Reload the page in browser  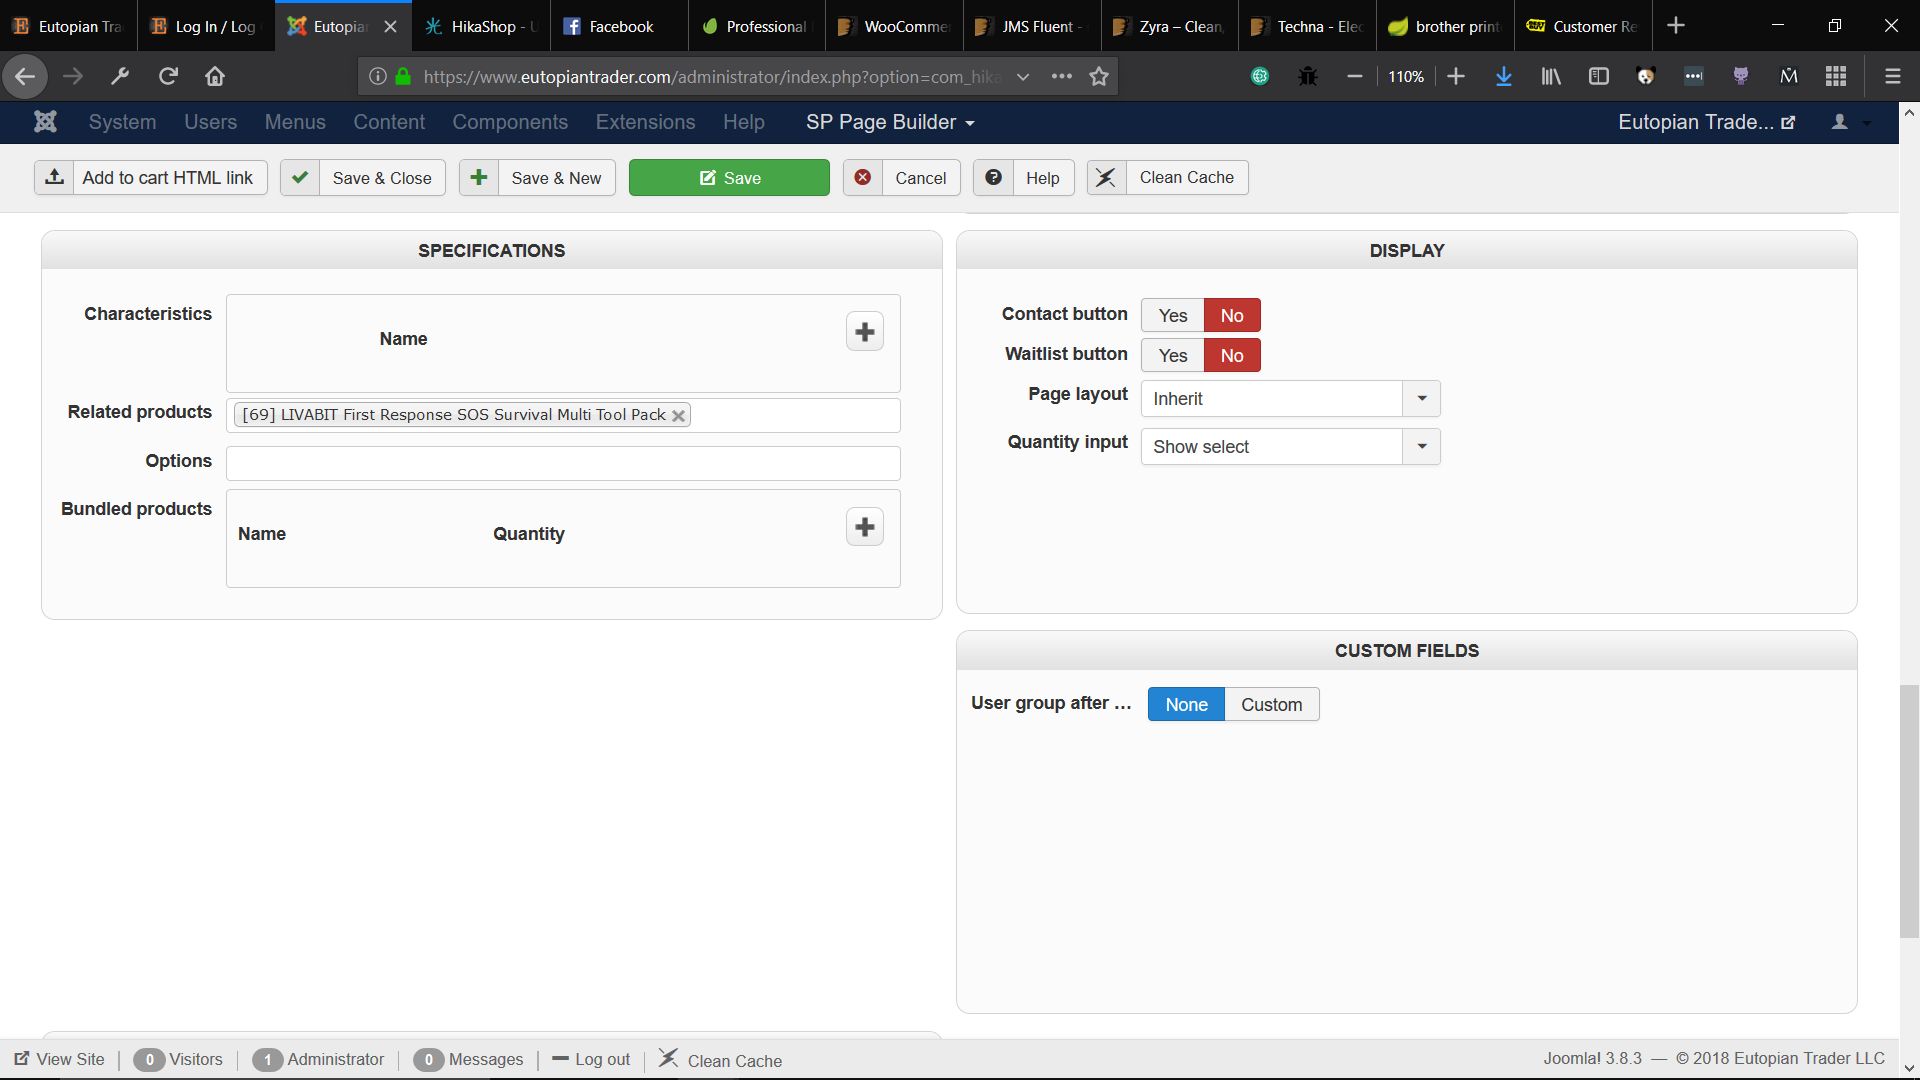168,76
